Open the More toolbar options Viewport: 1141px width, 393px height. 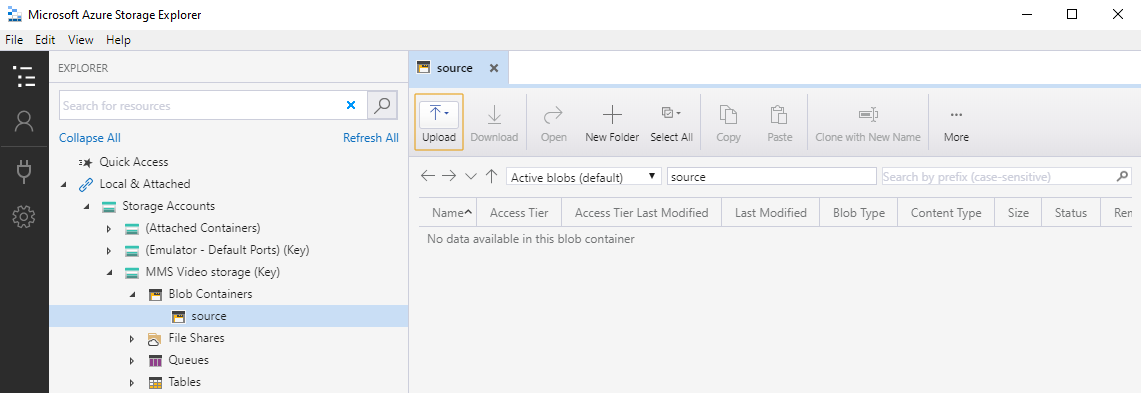(956, 122)
